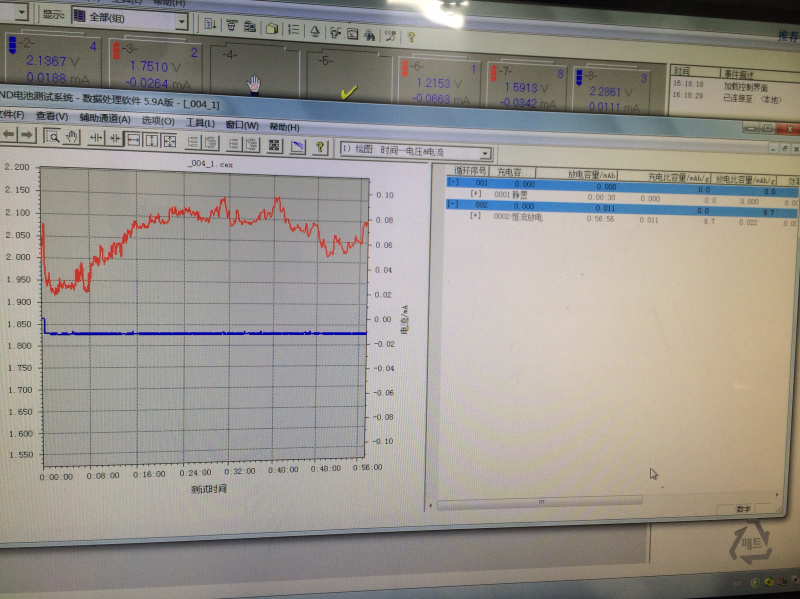800x599 pixels.
Task: Click the 循环序号 column header
Action: tap(470, 170)
